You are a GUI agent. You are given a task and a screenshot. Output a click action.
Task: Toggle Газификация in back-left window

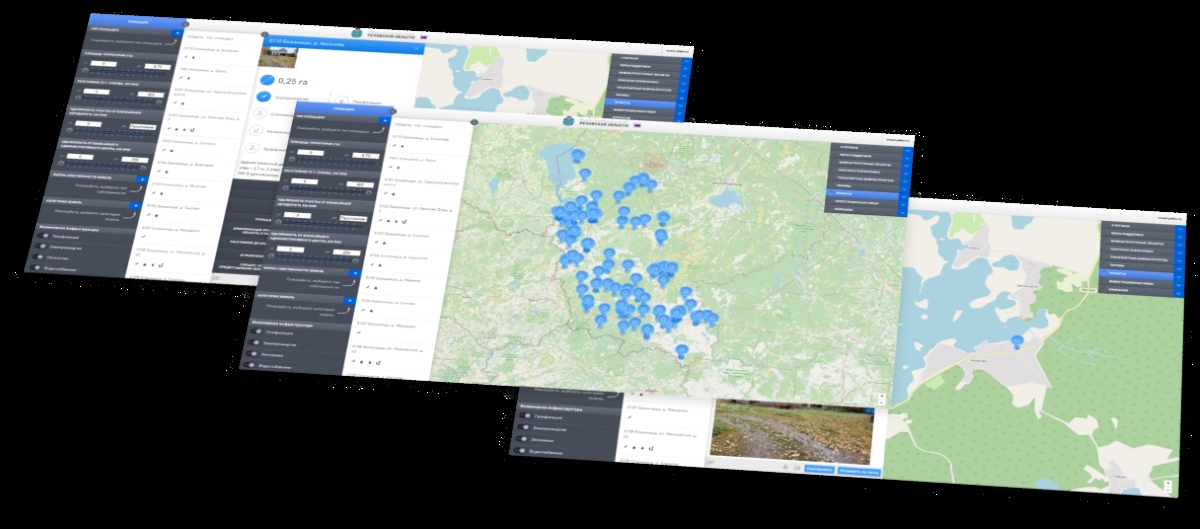43,236
